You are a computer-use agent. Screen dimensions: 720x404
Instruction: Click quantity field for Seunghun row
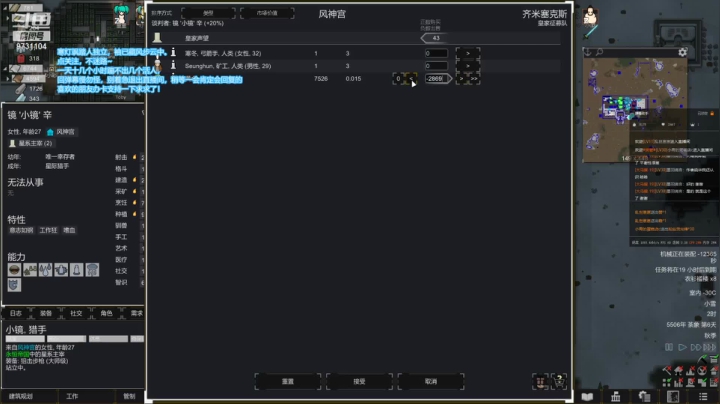coord(436,66)
